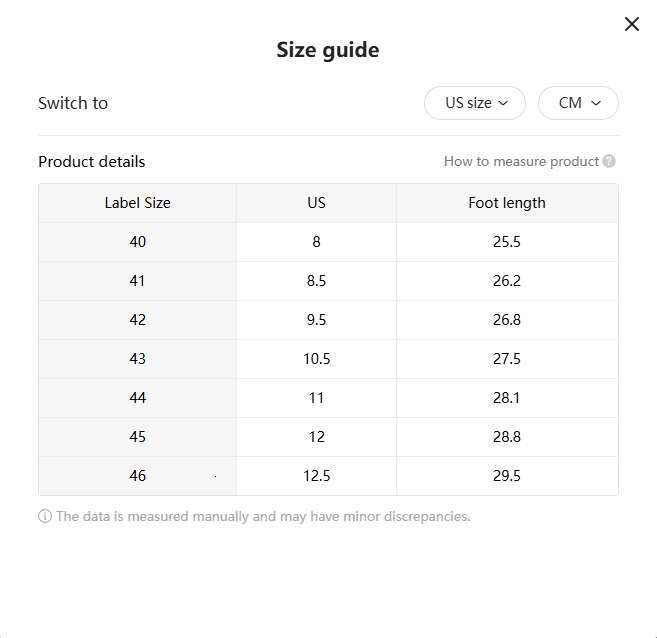Click the Product details heading

(91, 161)
